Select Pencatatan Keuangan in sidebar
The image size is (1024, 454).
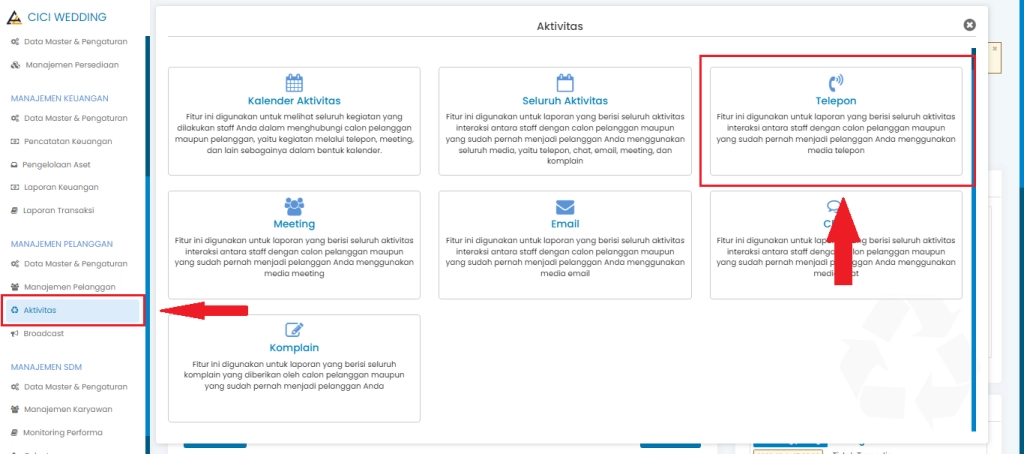coord(66,142)
